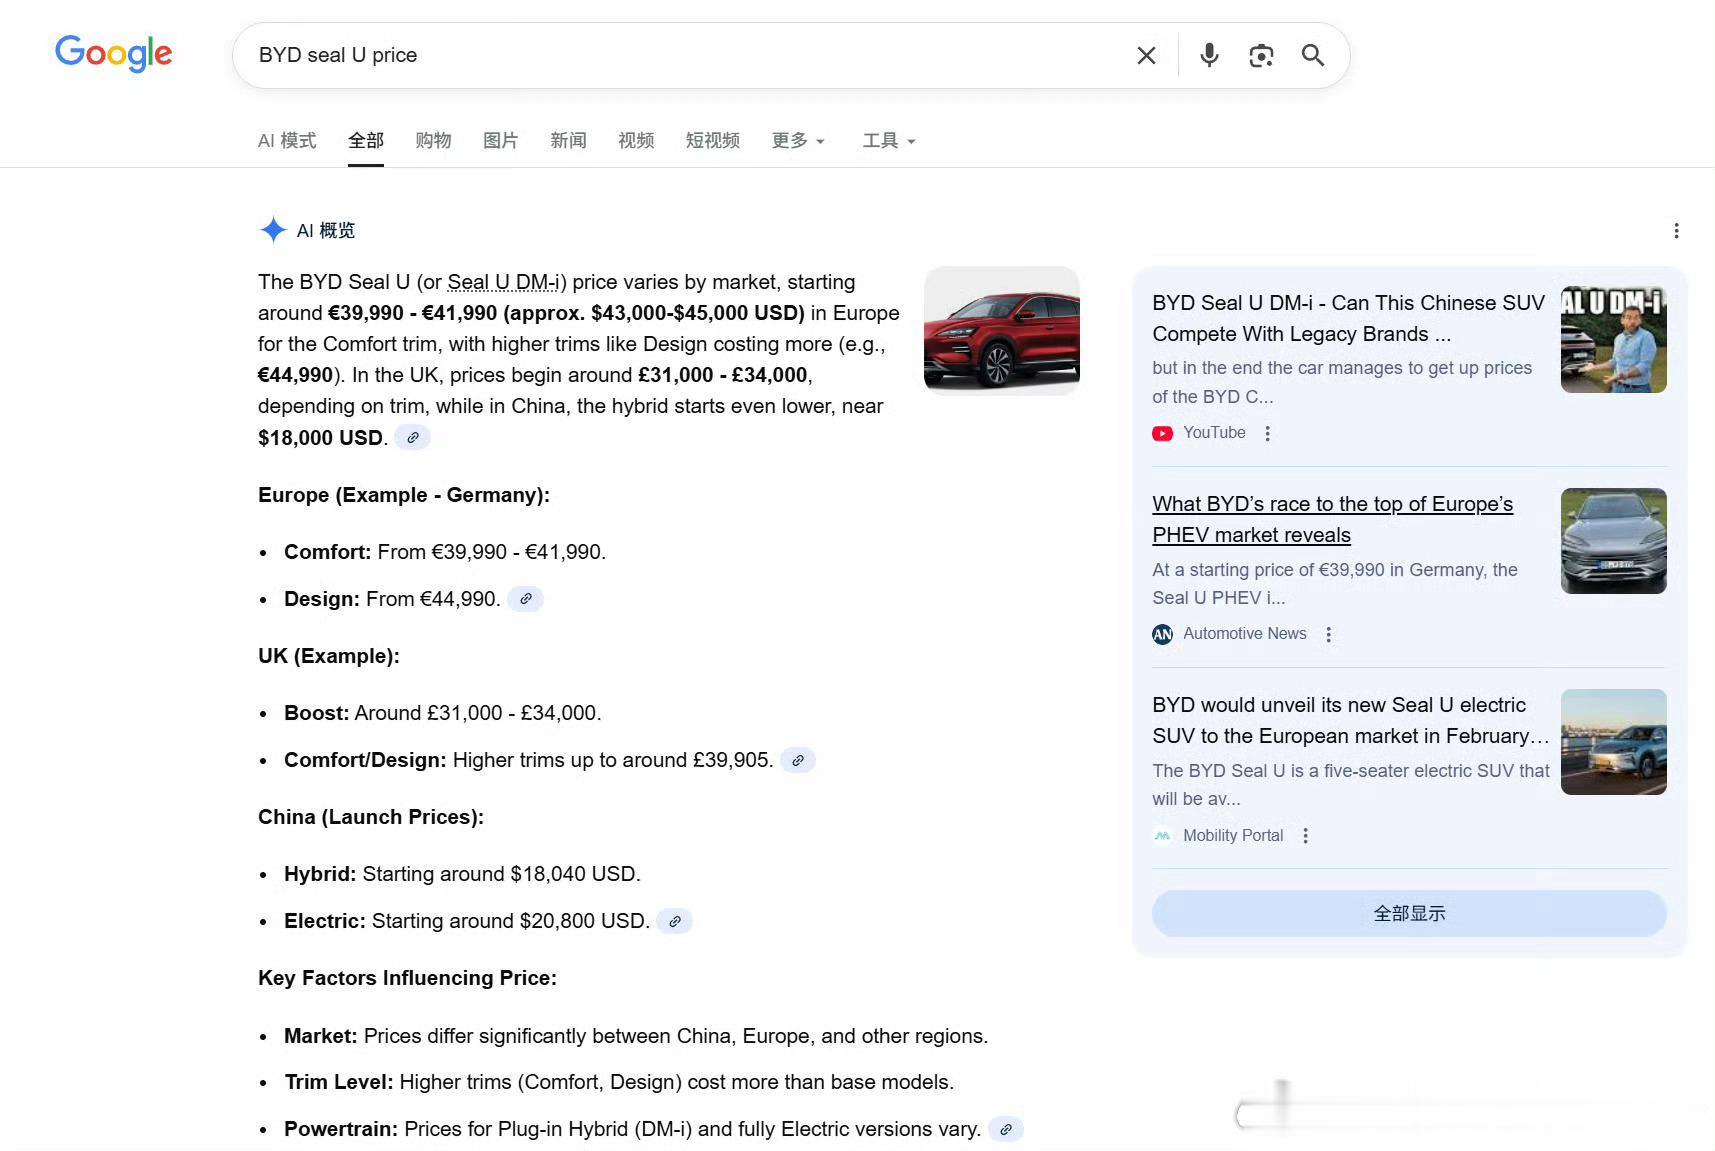This screenshot has height=1151, width=1715.
Task: Submit search with magnifying glass icon
Action: coord(1313,55)
